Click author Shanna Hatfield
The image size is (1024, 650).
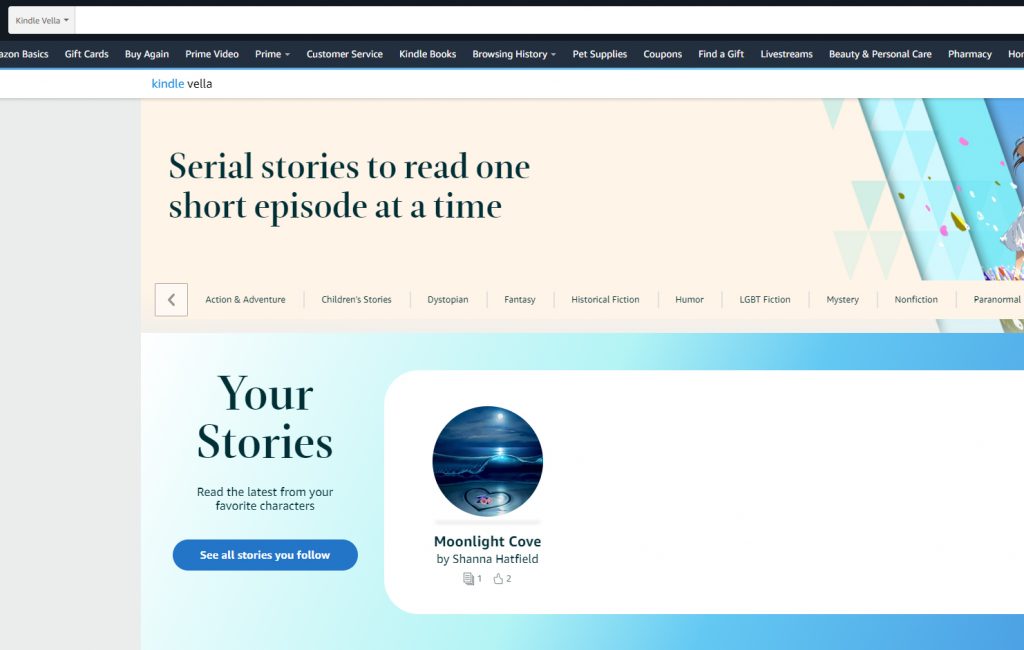[x=487, y=559]
